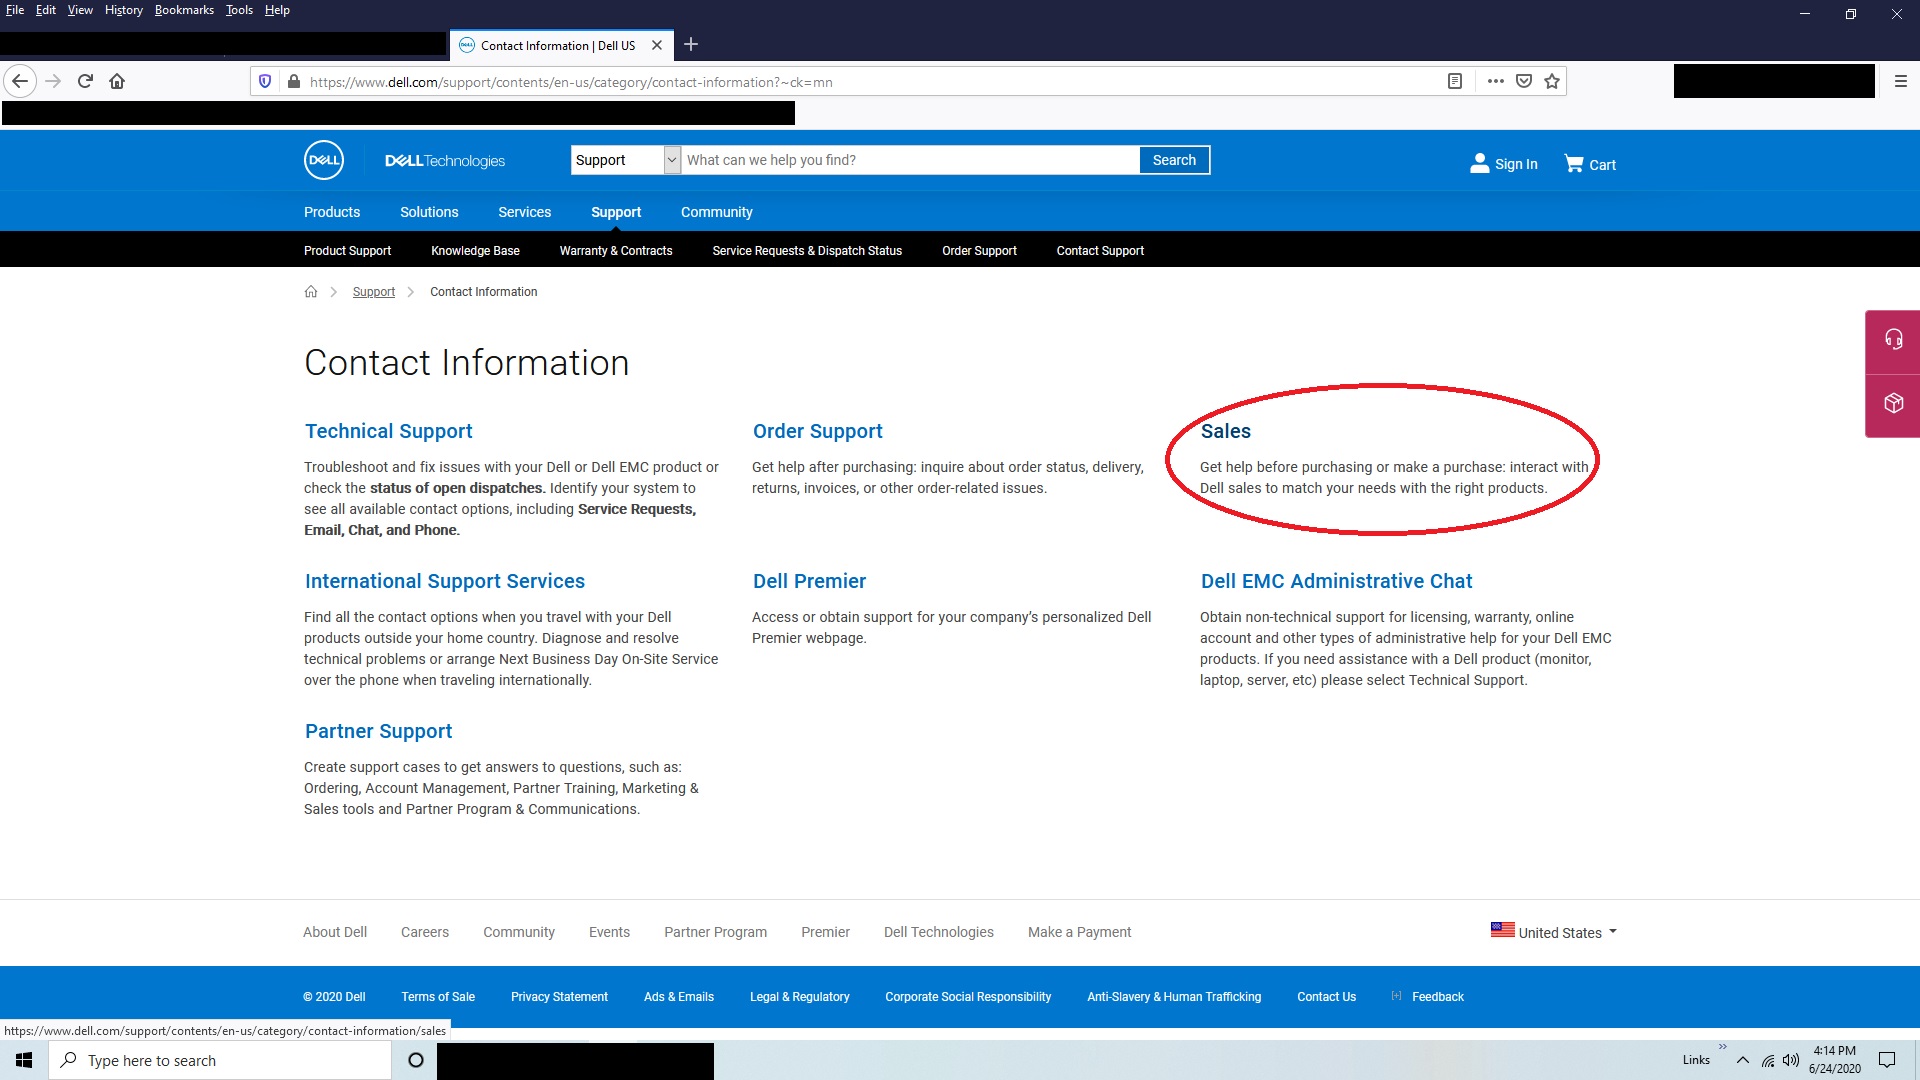Reload the page
Screen dimensions: 1920x1080
coord(85,81)
